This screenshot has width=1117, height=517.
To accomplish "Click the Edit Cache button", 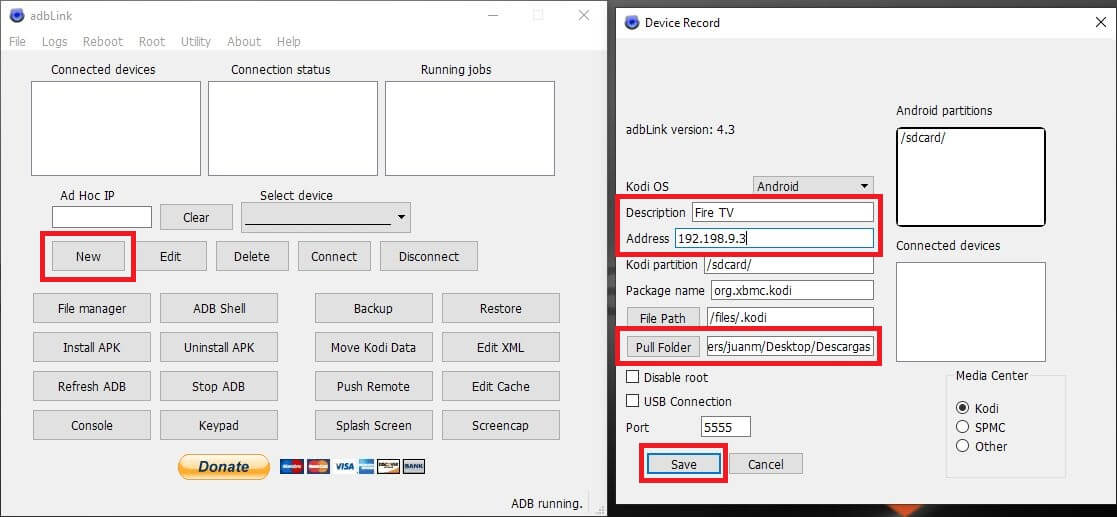I will coord(501,387).
